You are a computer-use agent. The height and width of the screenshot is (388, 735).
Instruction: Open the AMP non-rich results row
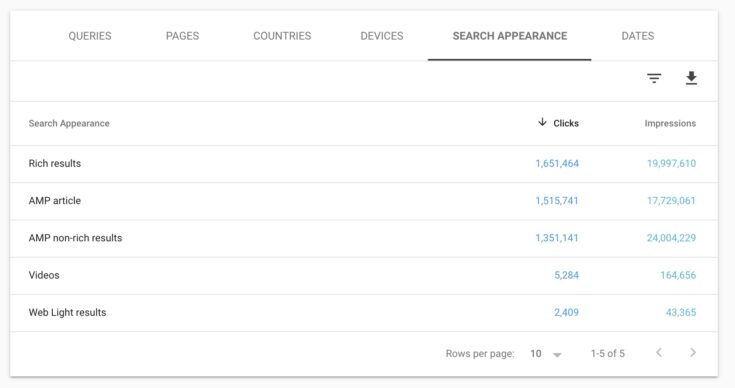click(x=364, y=238)
